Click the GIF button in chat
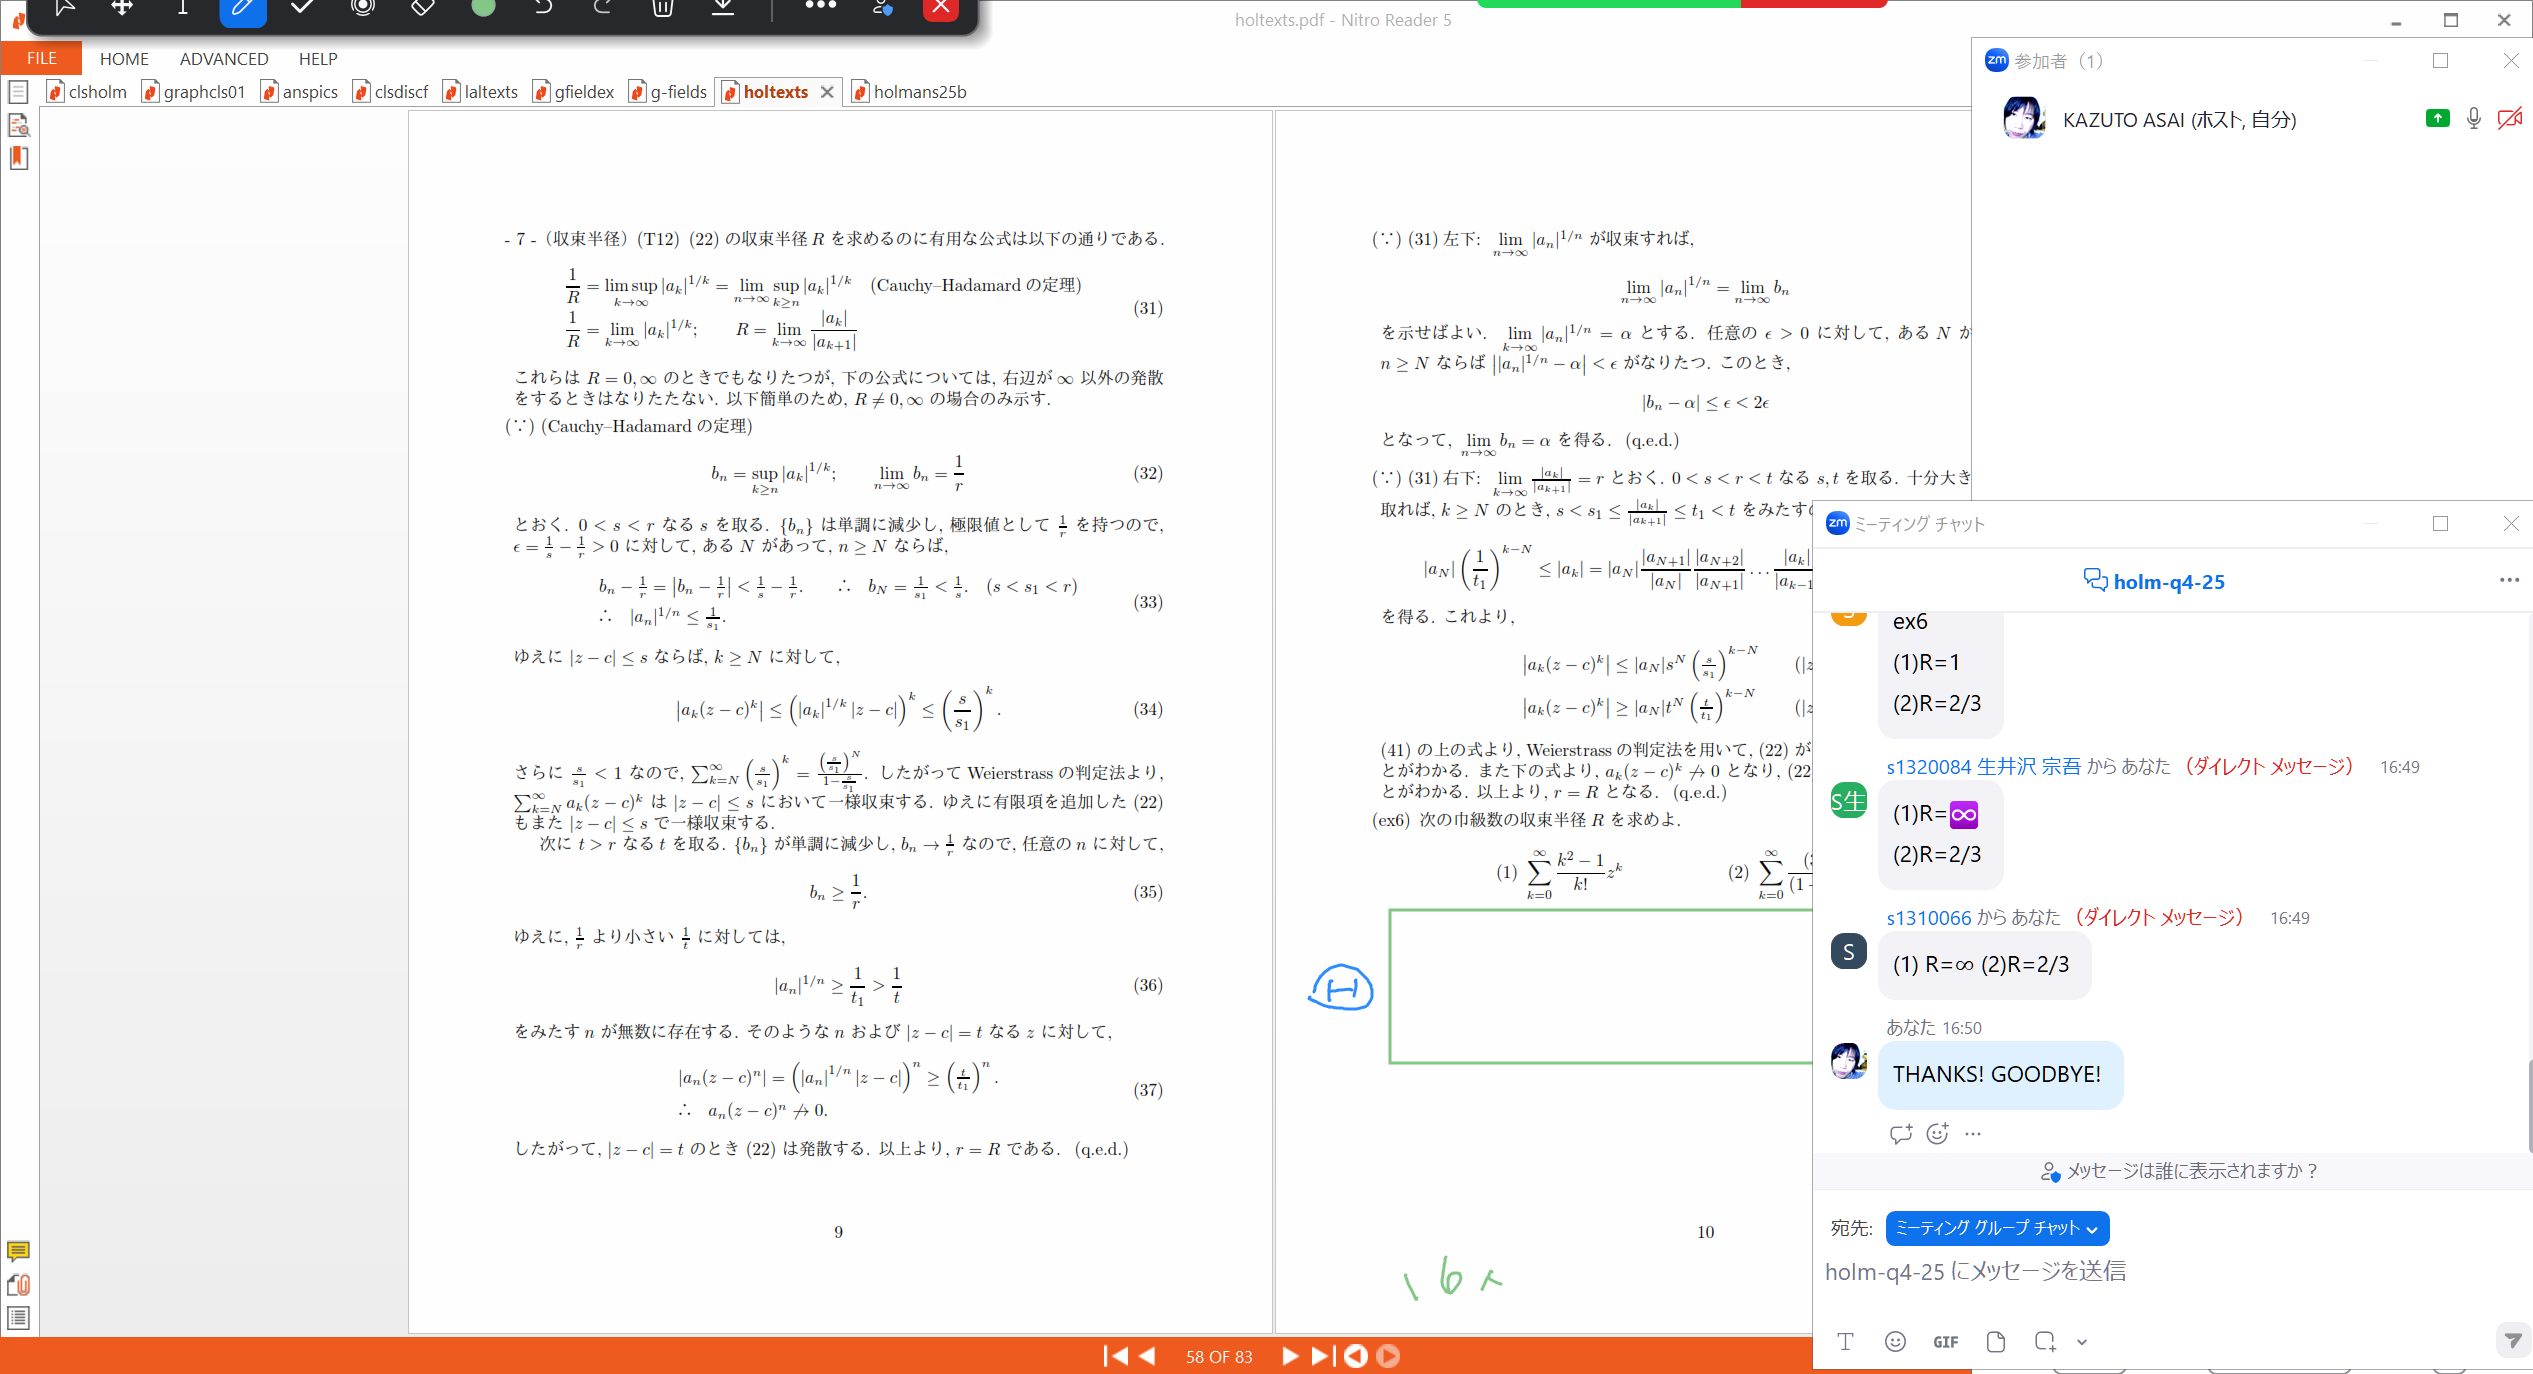Screen dimensions: 2533x1374 coord(1945,1342)
